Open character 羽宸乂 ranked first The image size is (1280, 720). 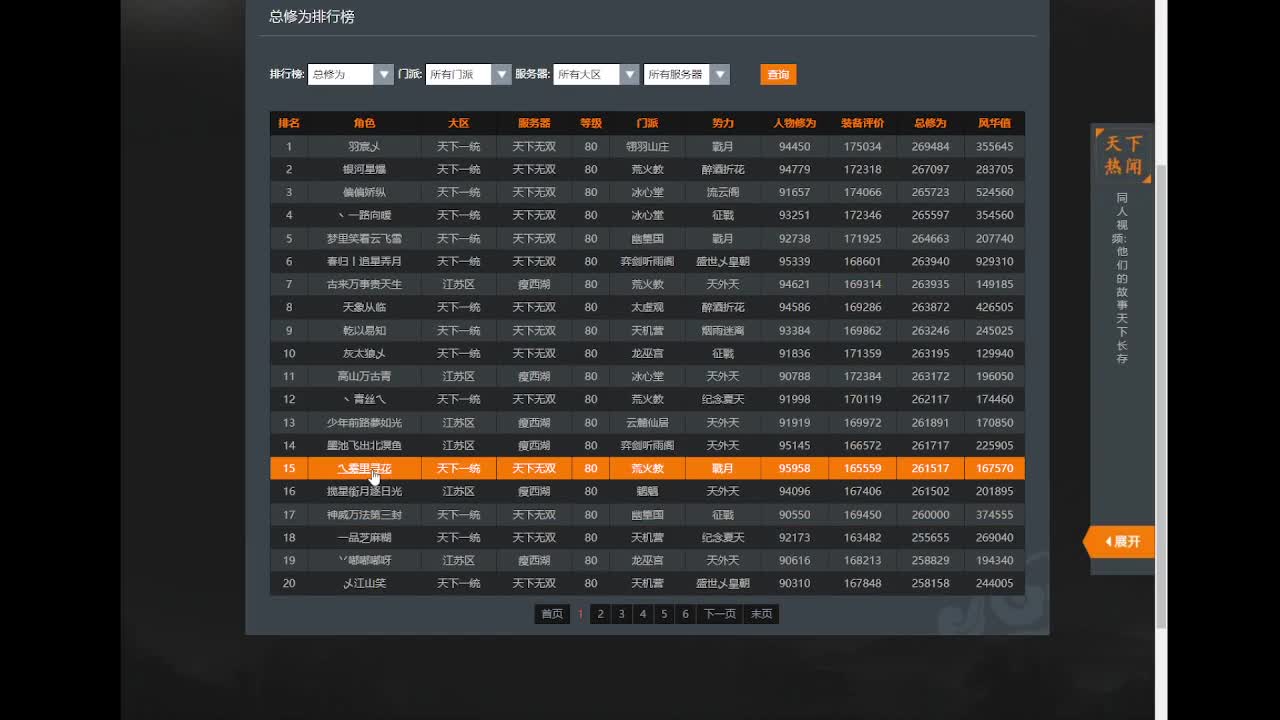(364, 146)
